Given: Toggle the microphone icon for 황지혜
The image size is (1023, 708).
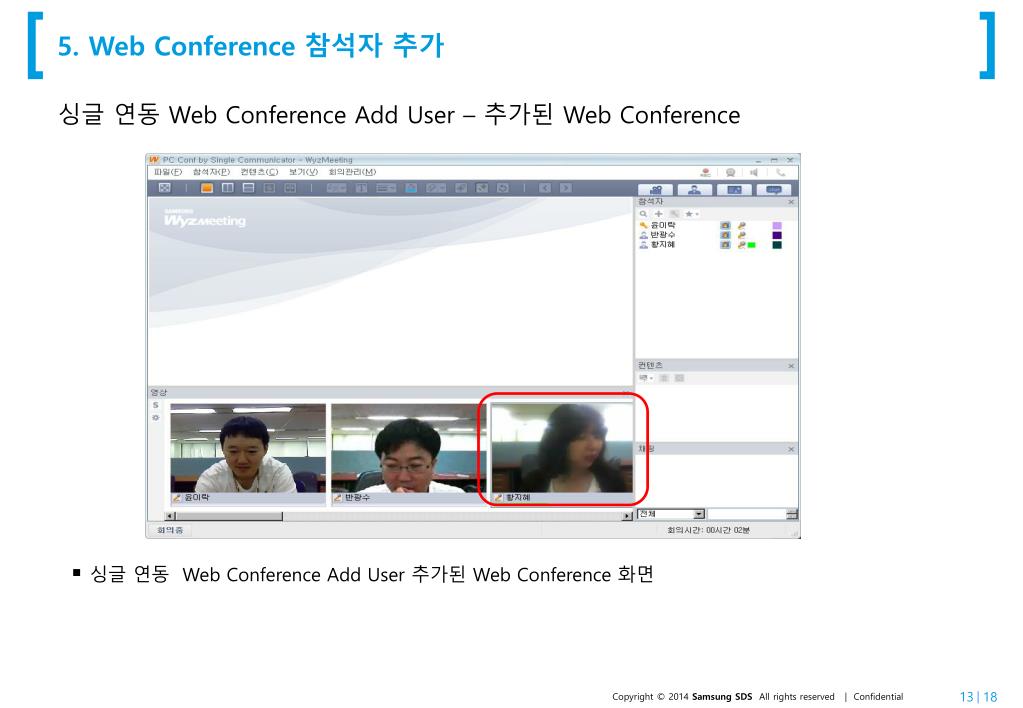Looking at the screenshot, I should pyautogui.click(x=742, y=245).
